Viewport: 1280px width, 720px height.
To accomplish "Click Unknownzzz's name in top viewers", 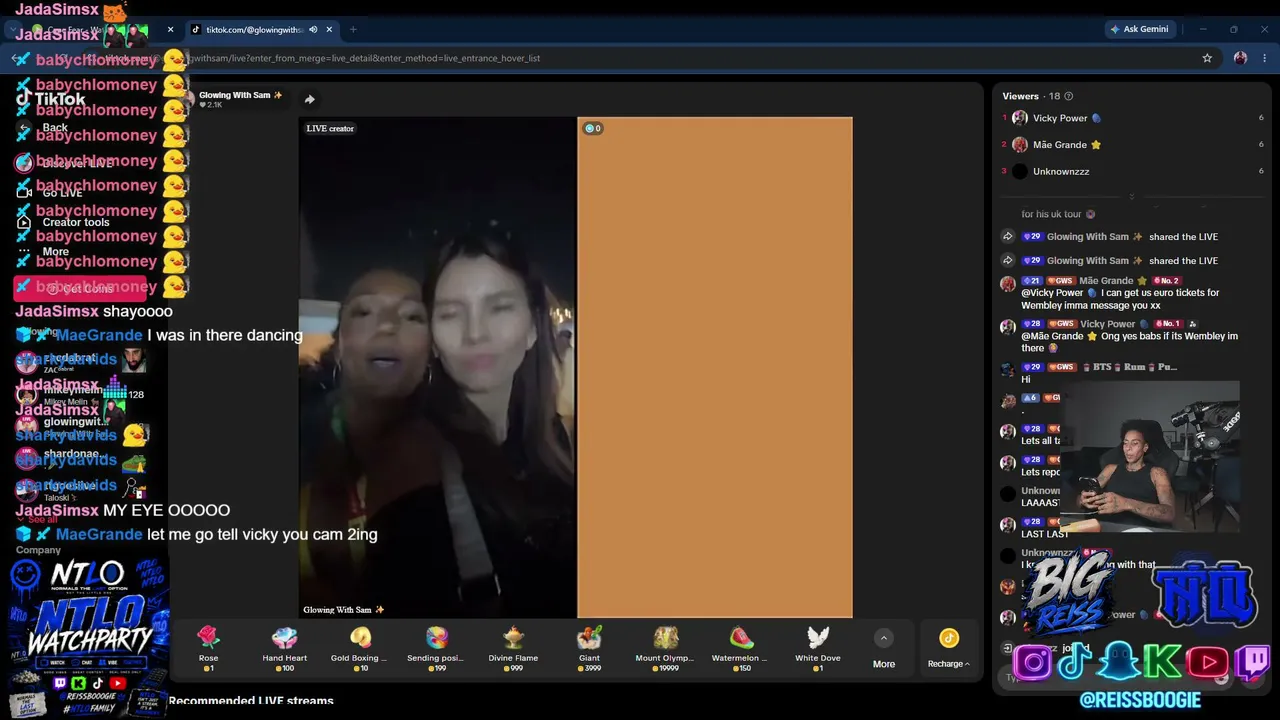I will pyautogui.click(x=1061, y=172).
